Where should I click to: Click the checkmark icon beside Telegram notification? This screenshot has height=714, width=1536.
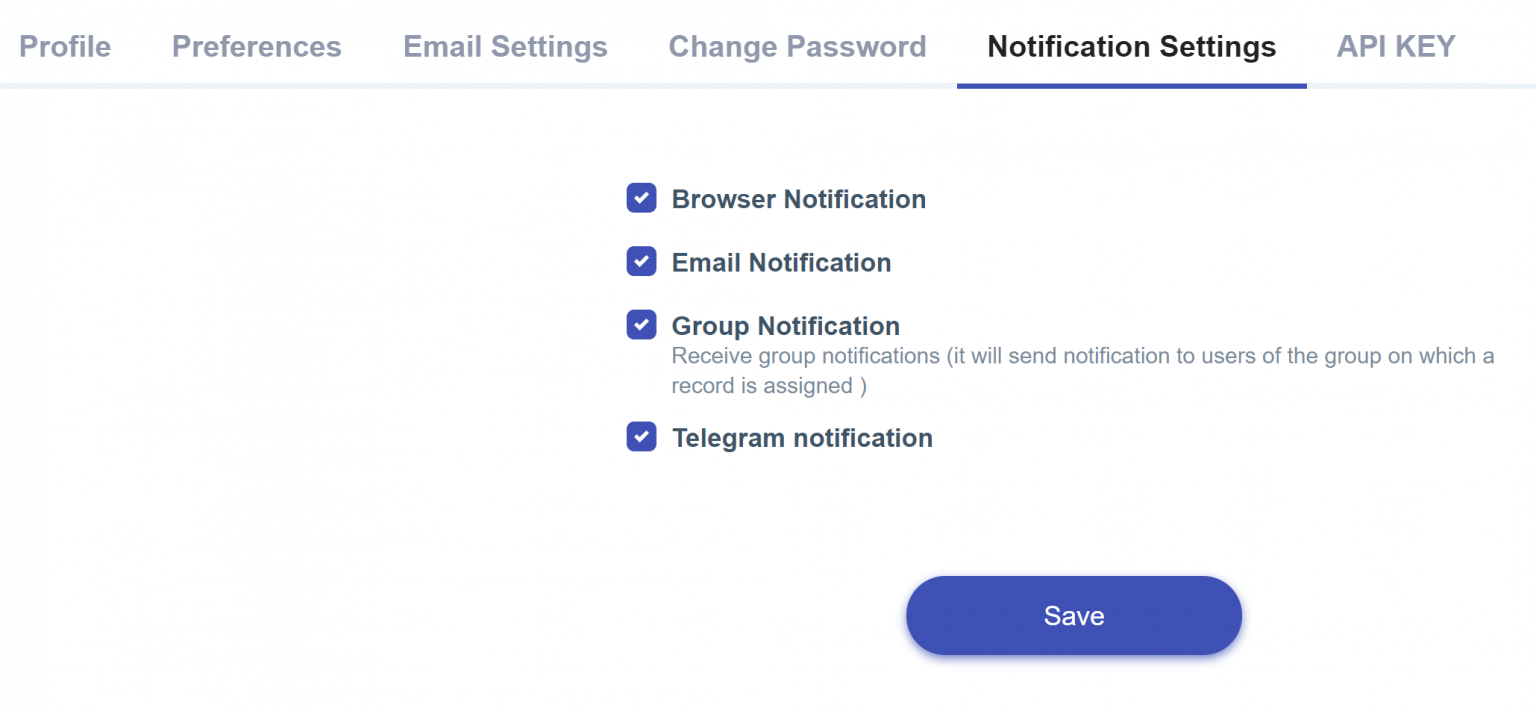click(641, 436)
